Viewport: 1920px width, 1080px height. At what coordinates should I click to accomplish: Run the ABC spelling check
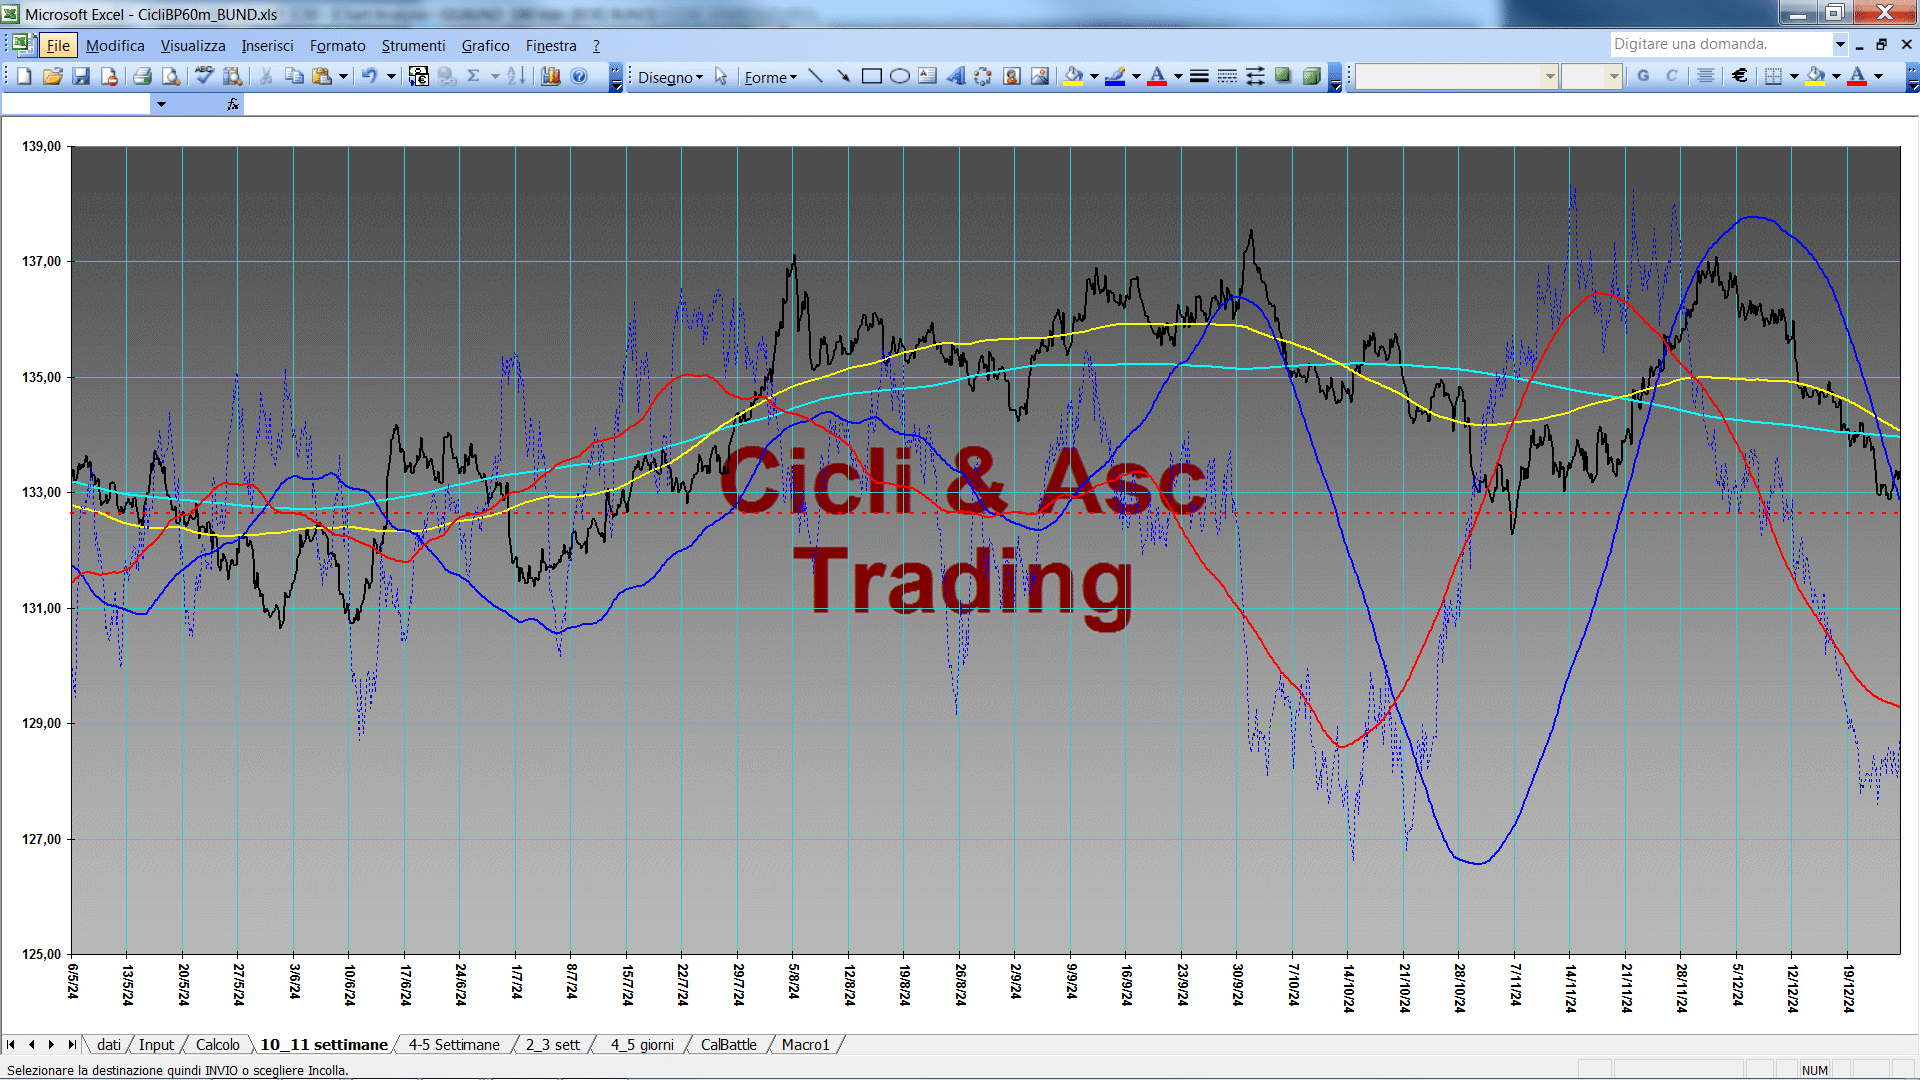click(x=204, y=76)
